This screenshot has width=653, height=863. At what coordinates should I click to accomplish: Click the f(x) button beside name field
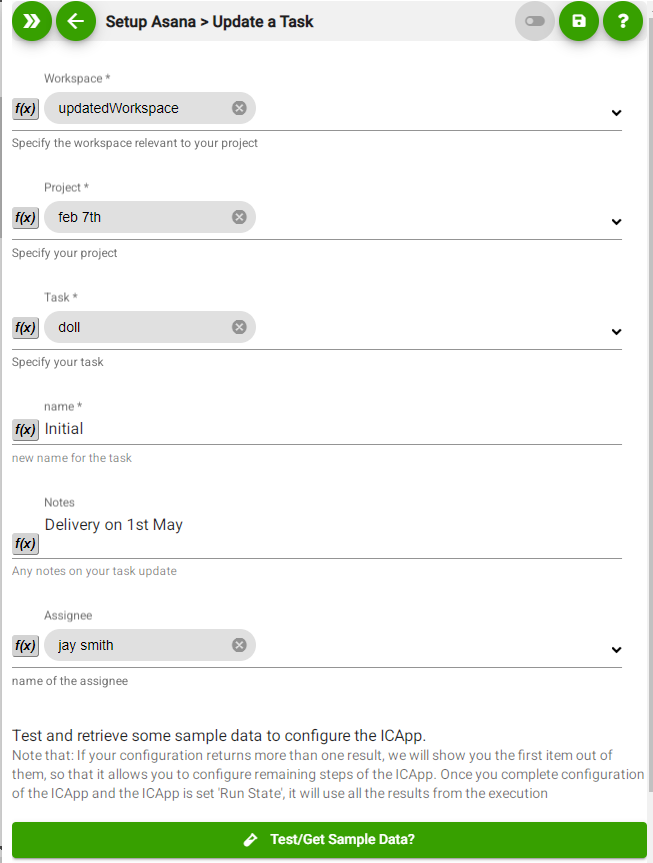click(25, 429)
